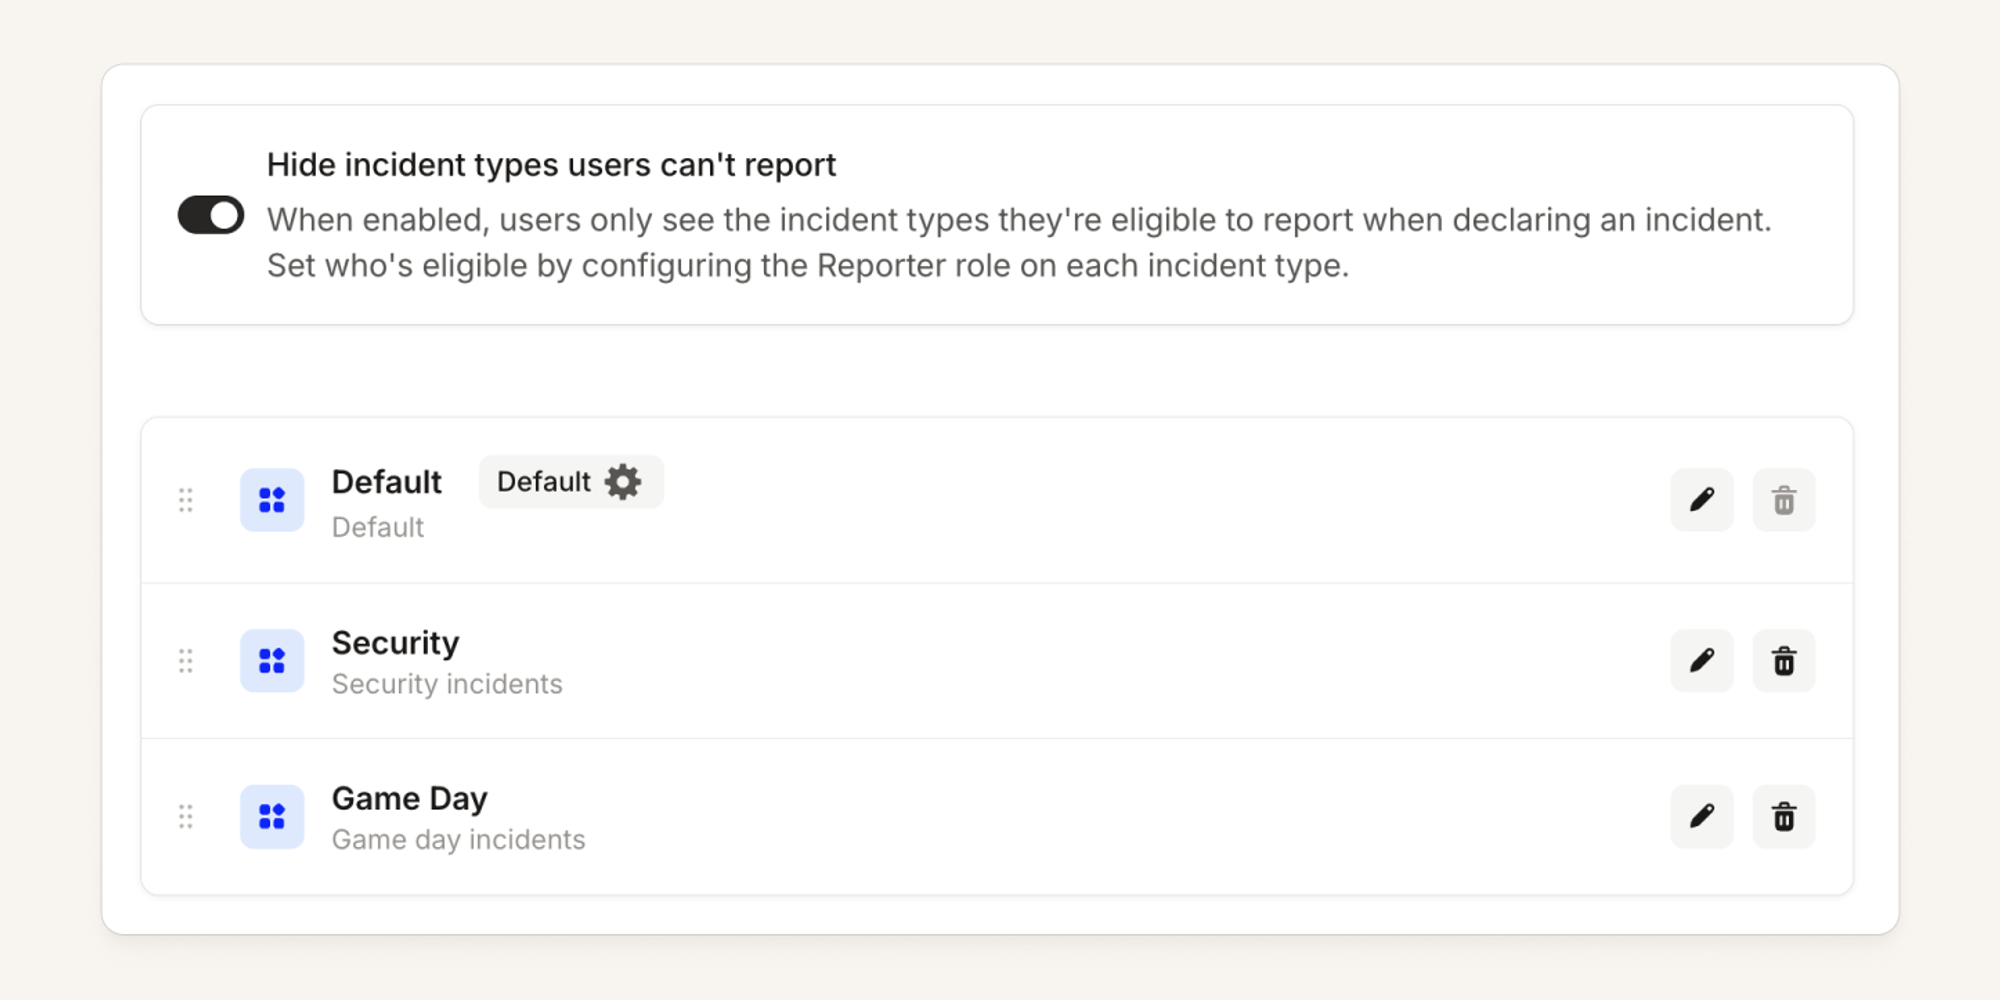Click the gear icon in Default badge
This screenshot has width=2000, height=1000.
(623, 482)
